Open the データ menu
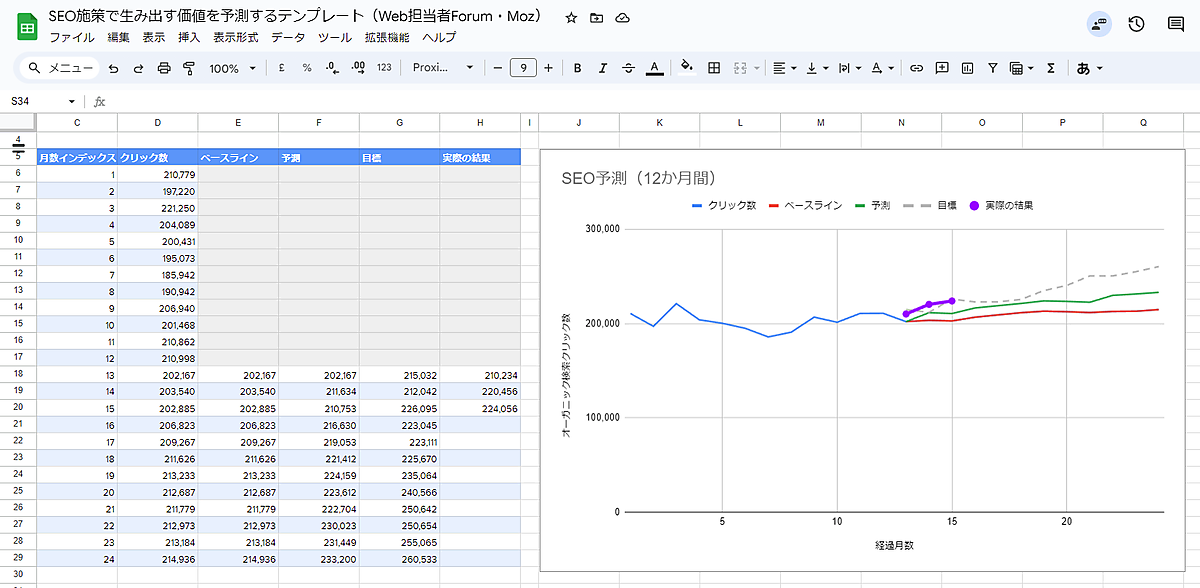The height and width of the screenshot is (588, 1200). tap(288, 37)
